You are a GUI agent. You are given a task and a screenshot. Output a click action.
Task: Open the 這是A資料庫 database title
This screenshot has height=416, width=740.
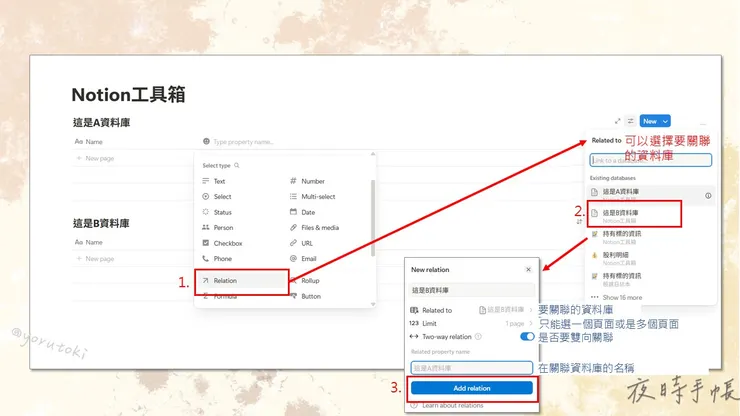pos(101,123)
